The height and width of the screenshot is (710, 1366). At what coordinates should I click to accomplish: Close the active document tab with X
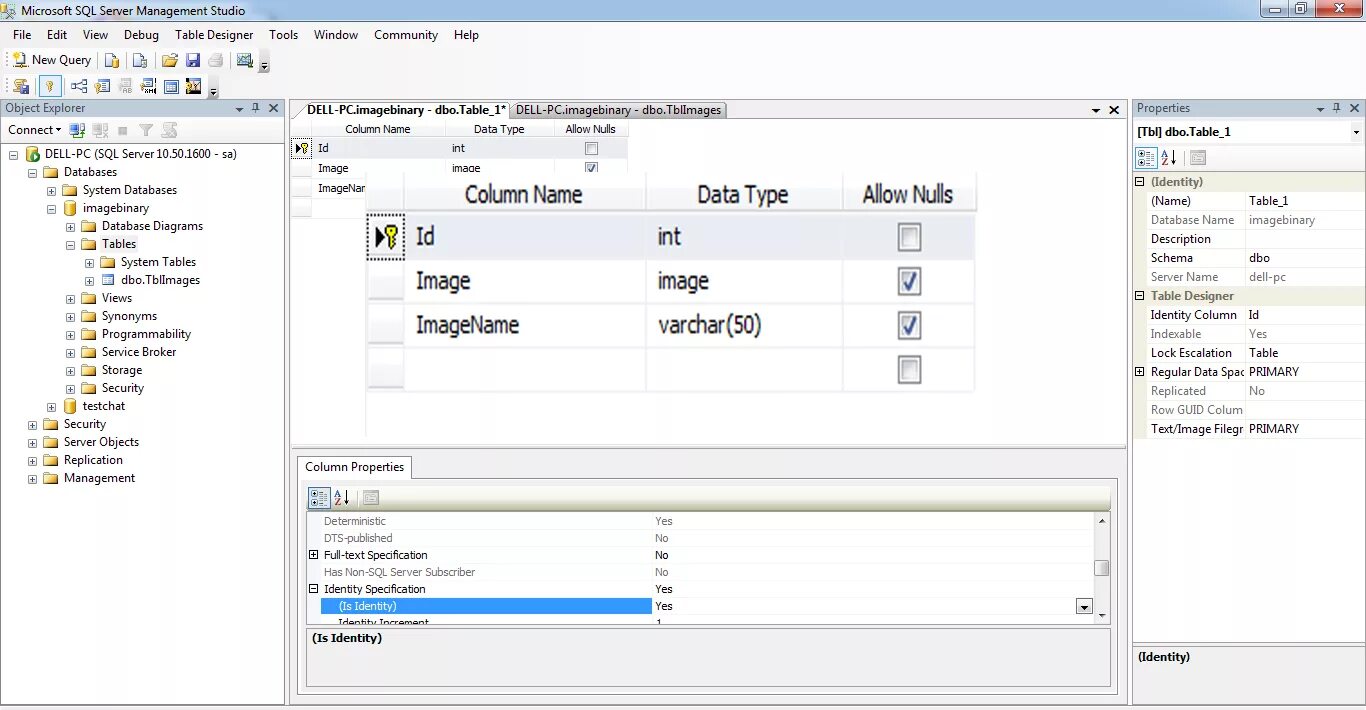coord(1114,110)
